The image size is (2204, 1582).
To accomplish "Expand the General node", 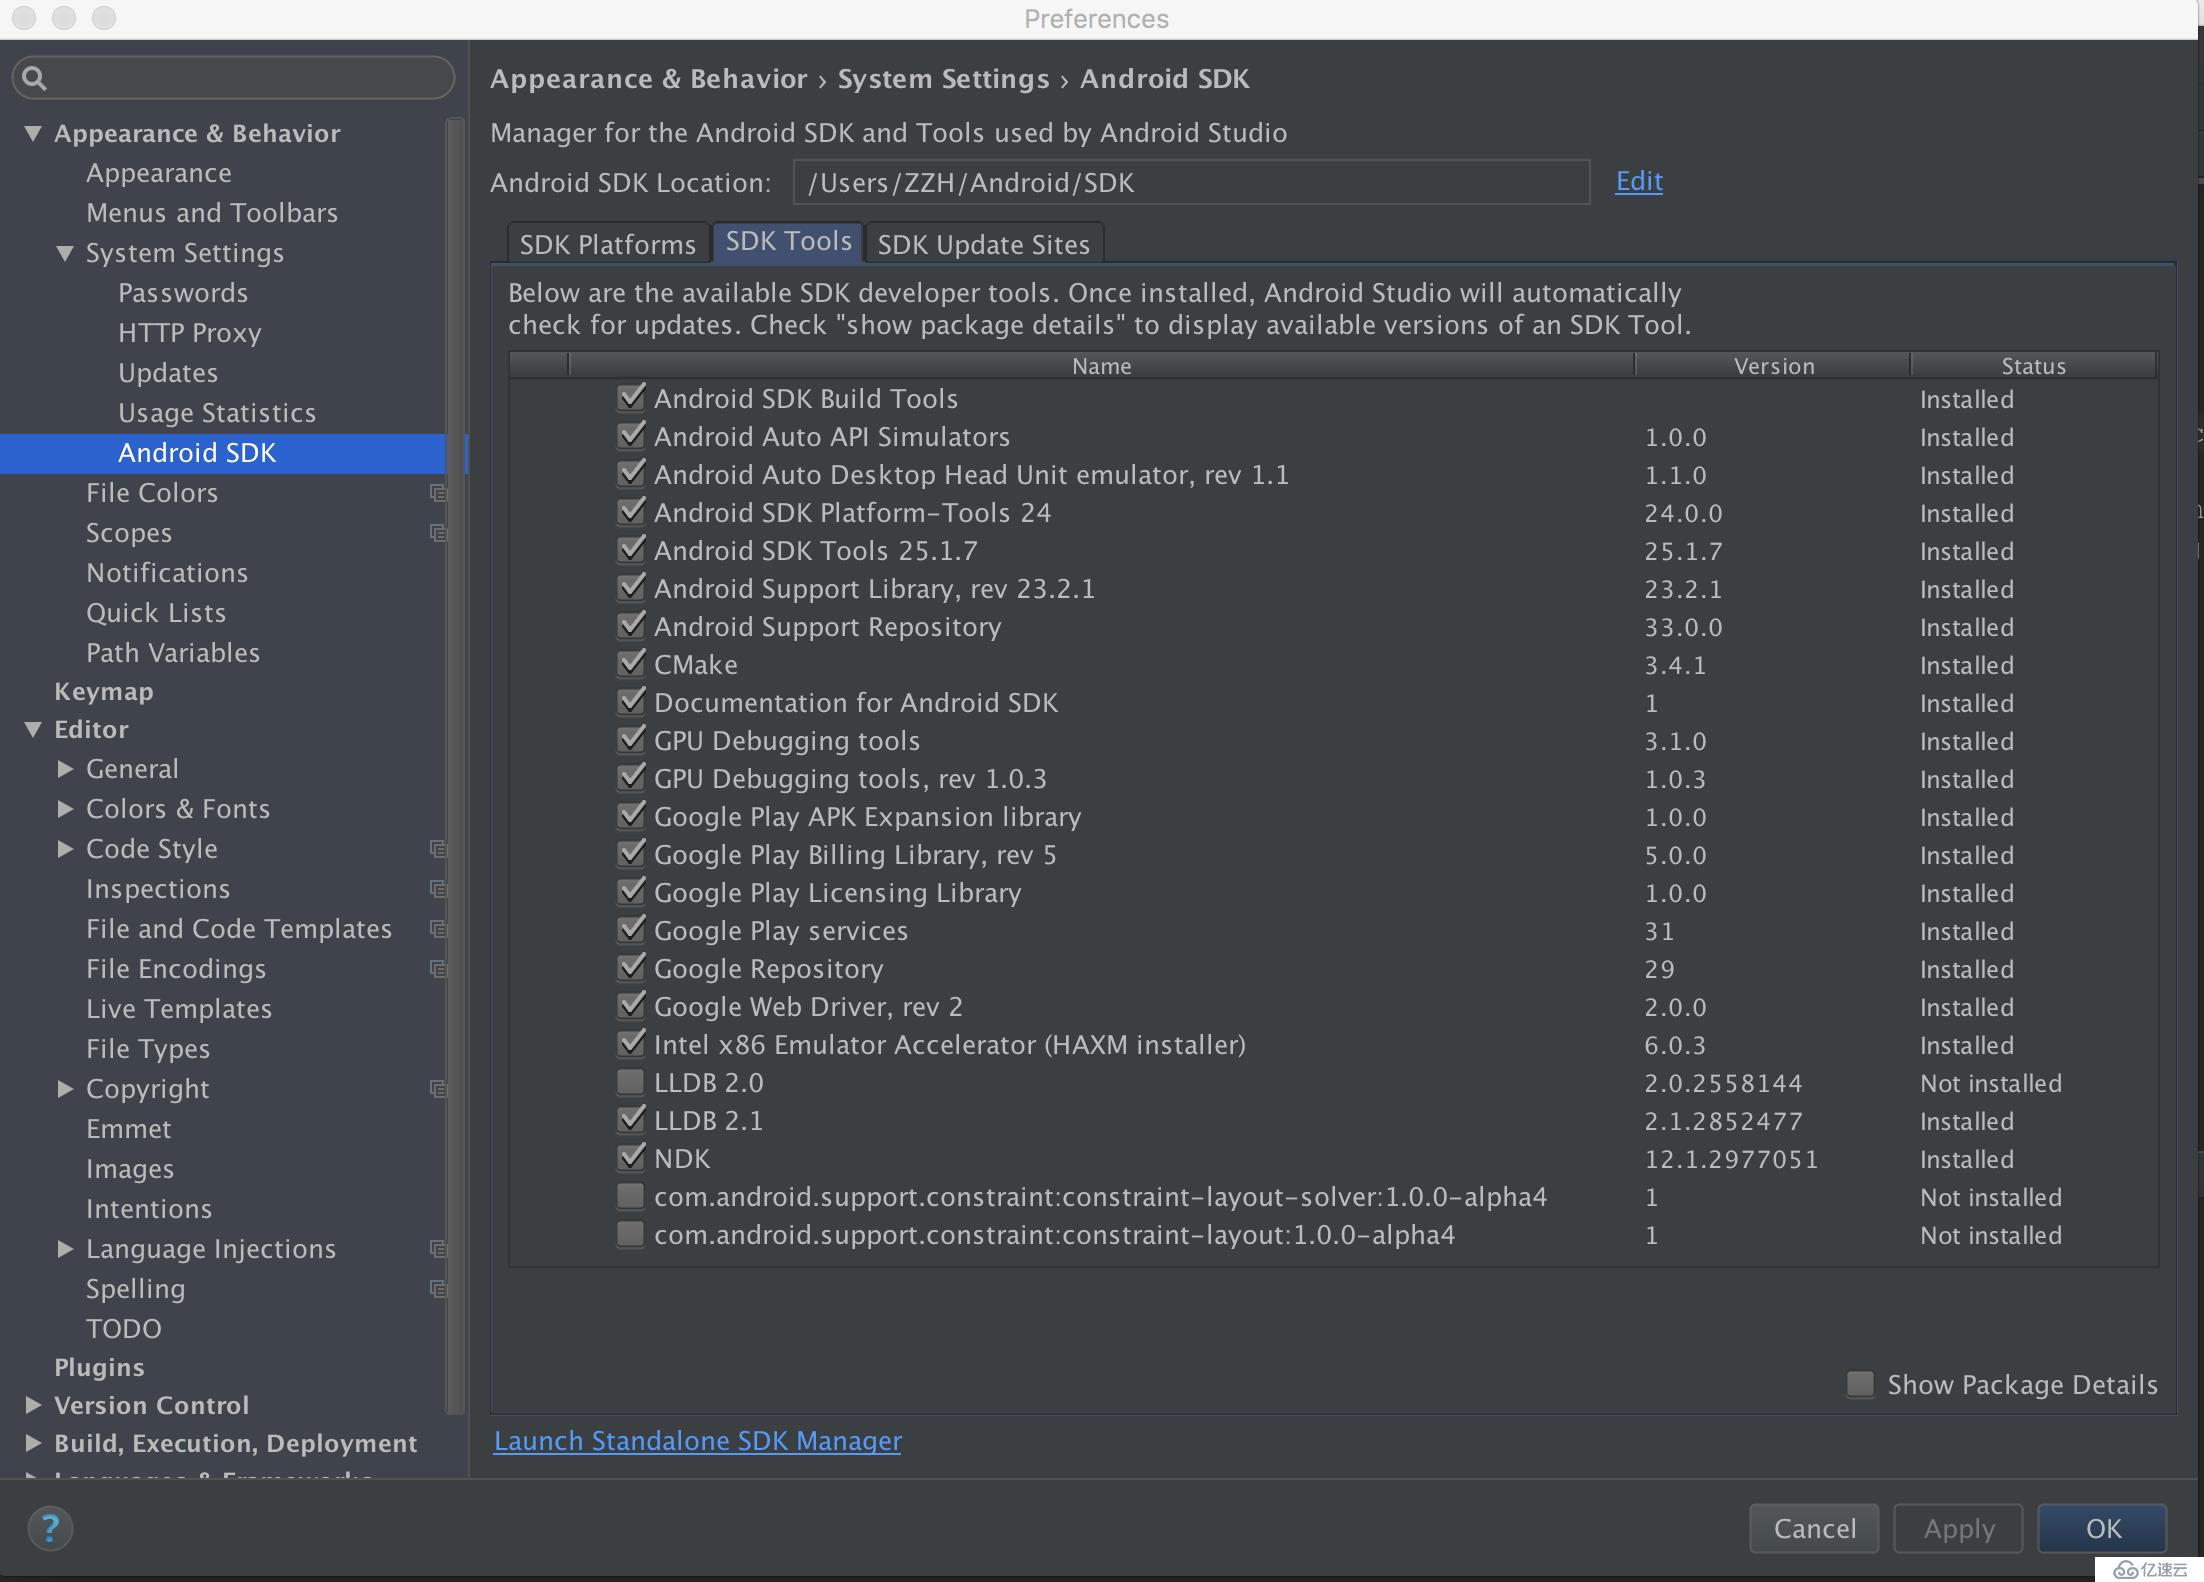I will (65, 769).
